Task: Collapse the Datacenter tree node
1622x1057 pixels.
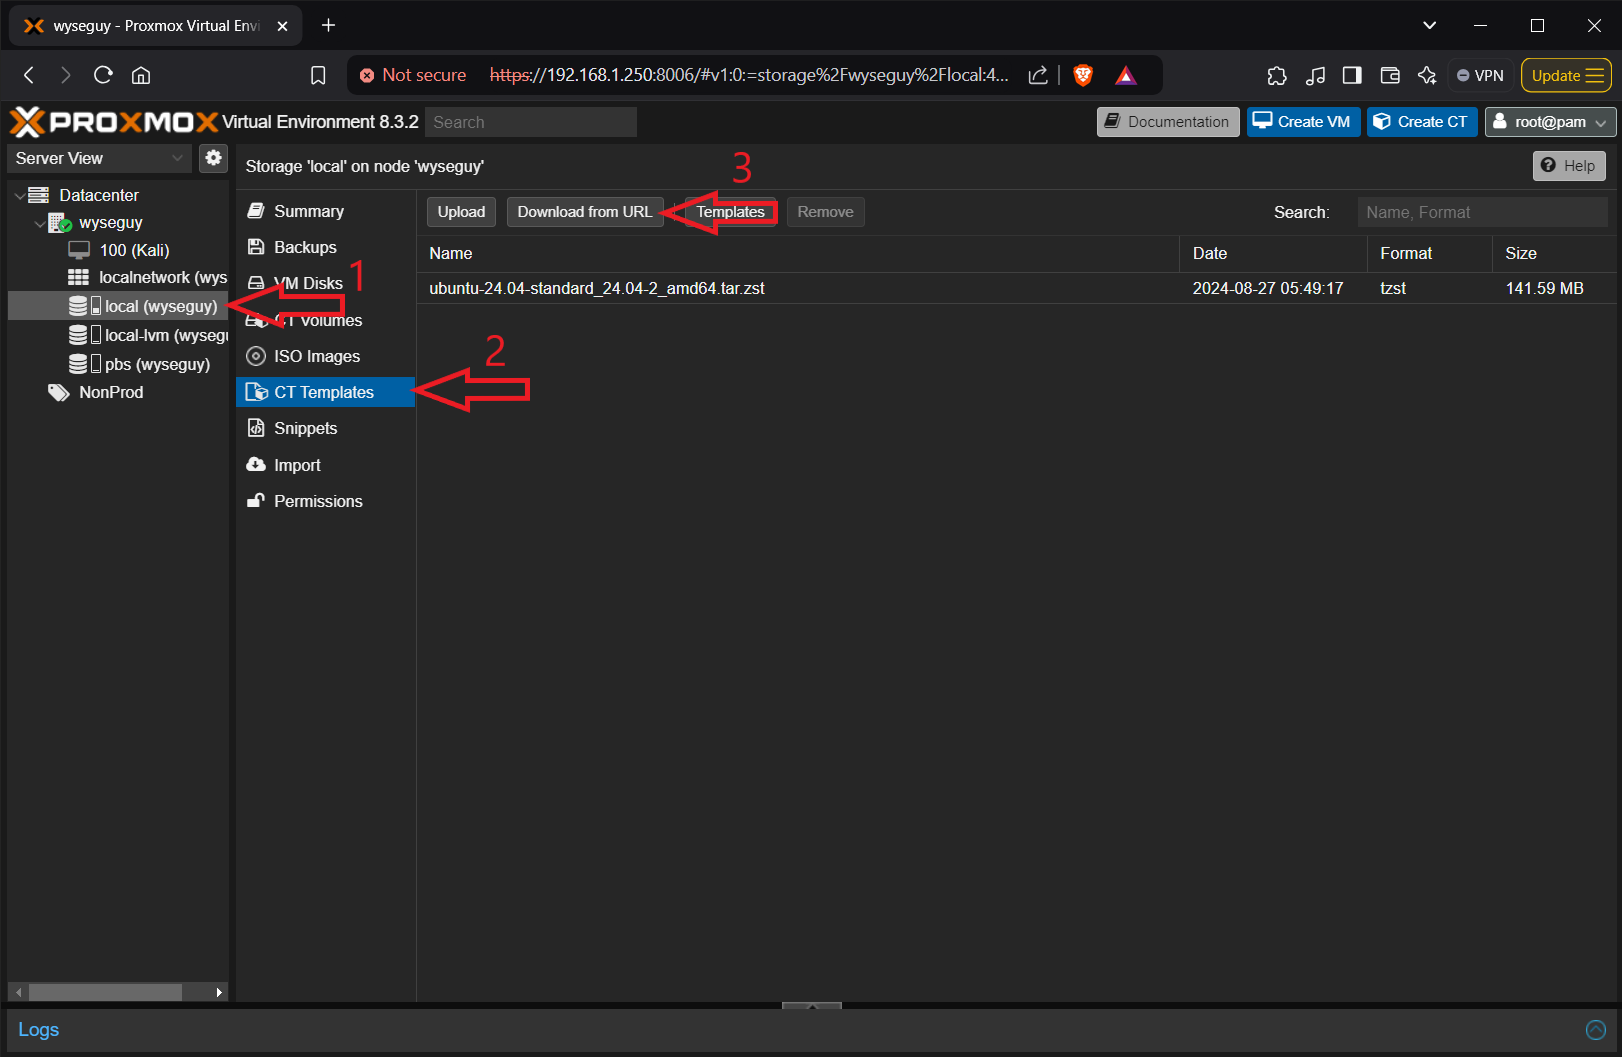Action: (19, 195)
